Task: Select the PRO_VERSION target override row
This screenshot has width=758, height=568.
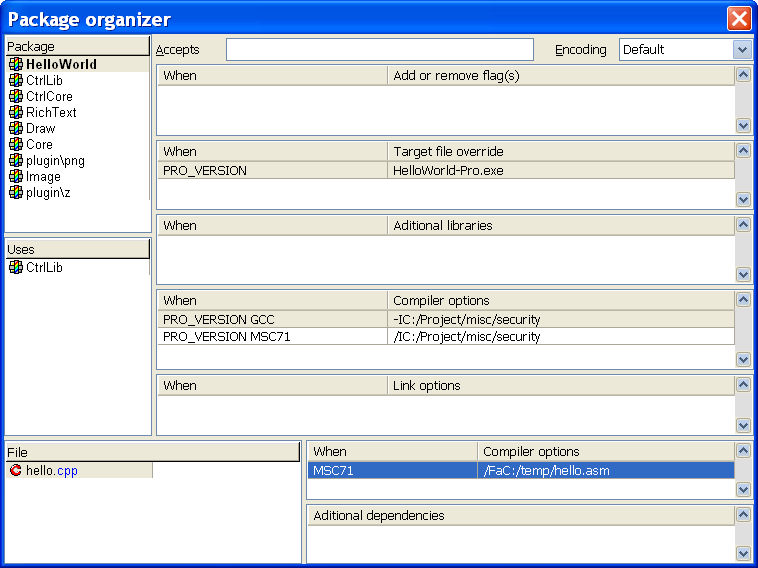Action: pos(446,171)
